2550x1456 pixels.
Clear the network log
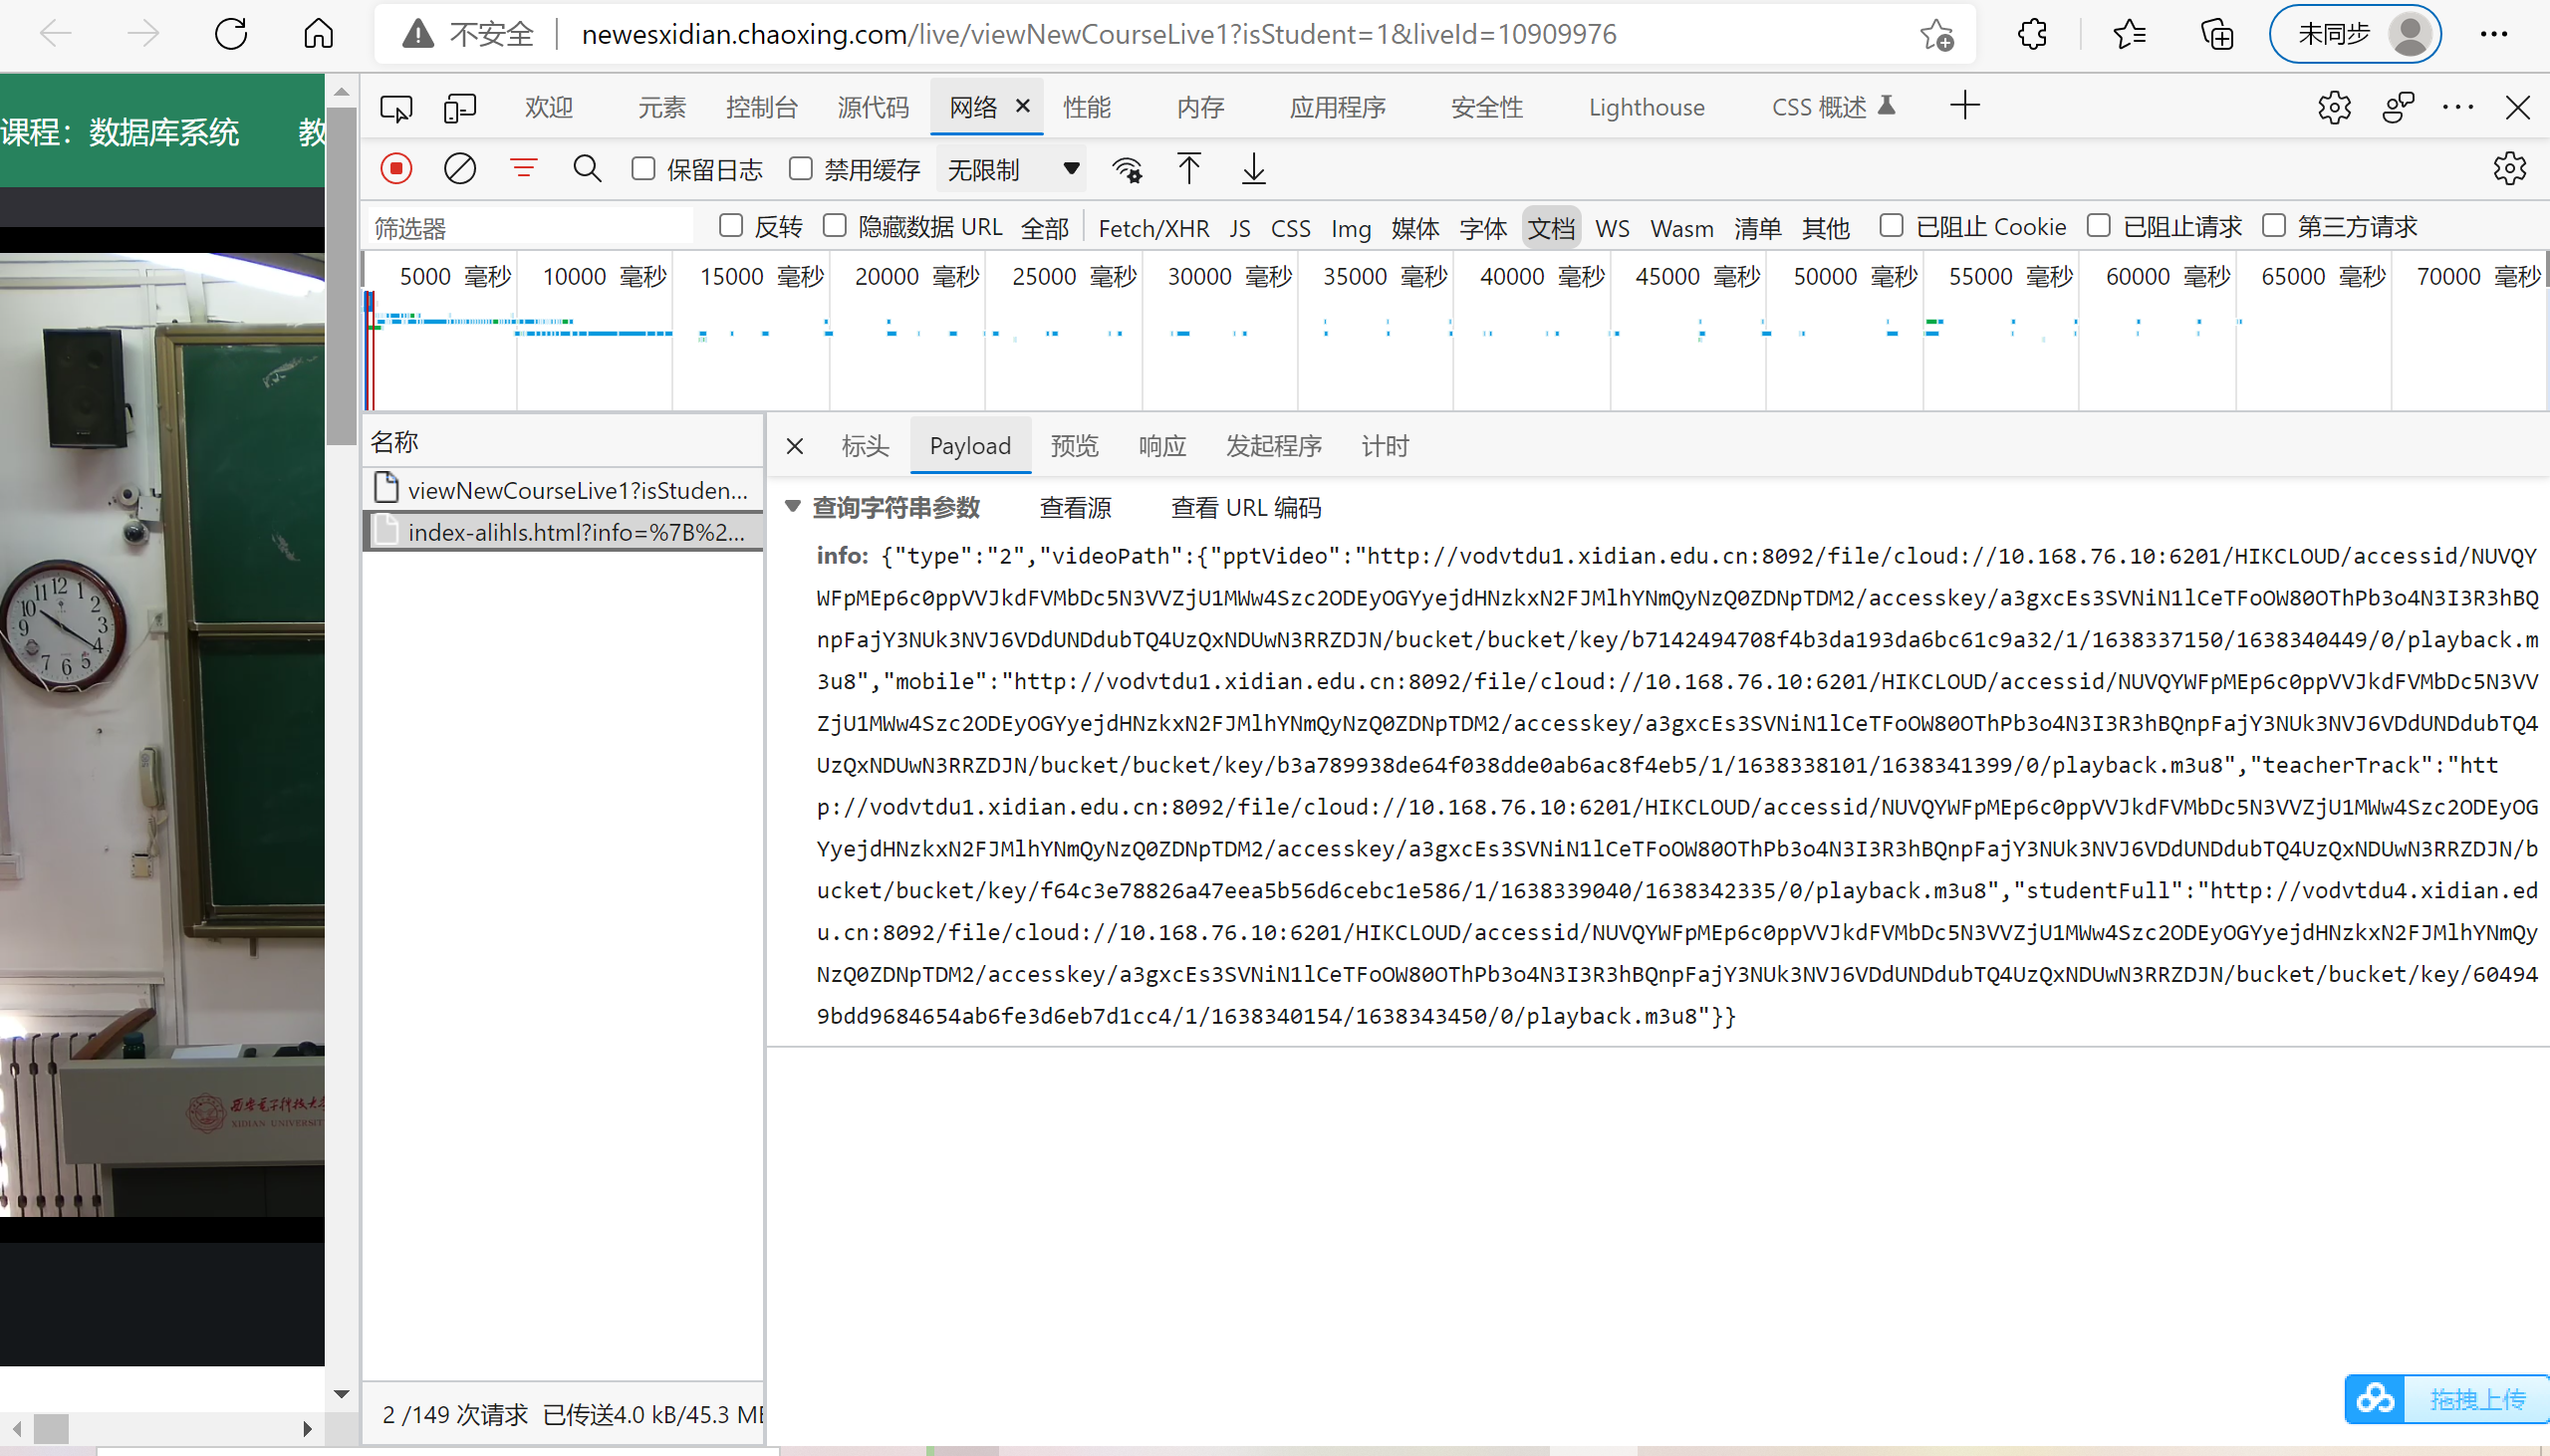459,169
